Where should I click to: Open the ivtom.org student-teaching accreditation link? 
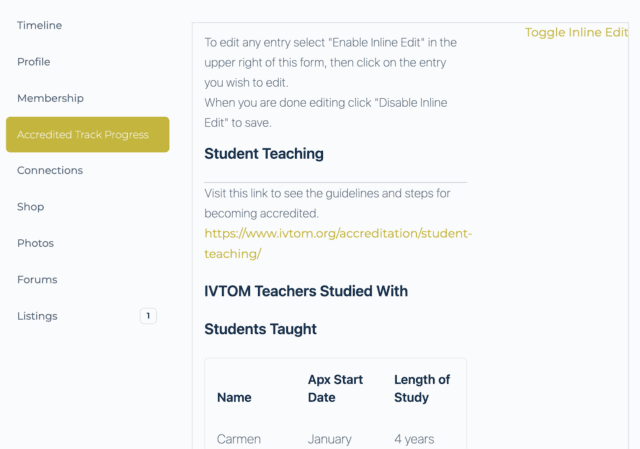click(x=337, y=243)
